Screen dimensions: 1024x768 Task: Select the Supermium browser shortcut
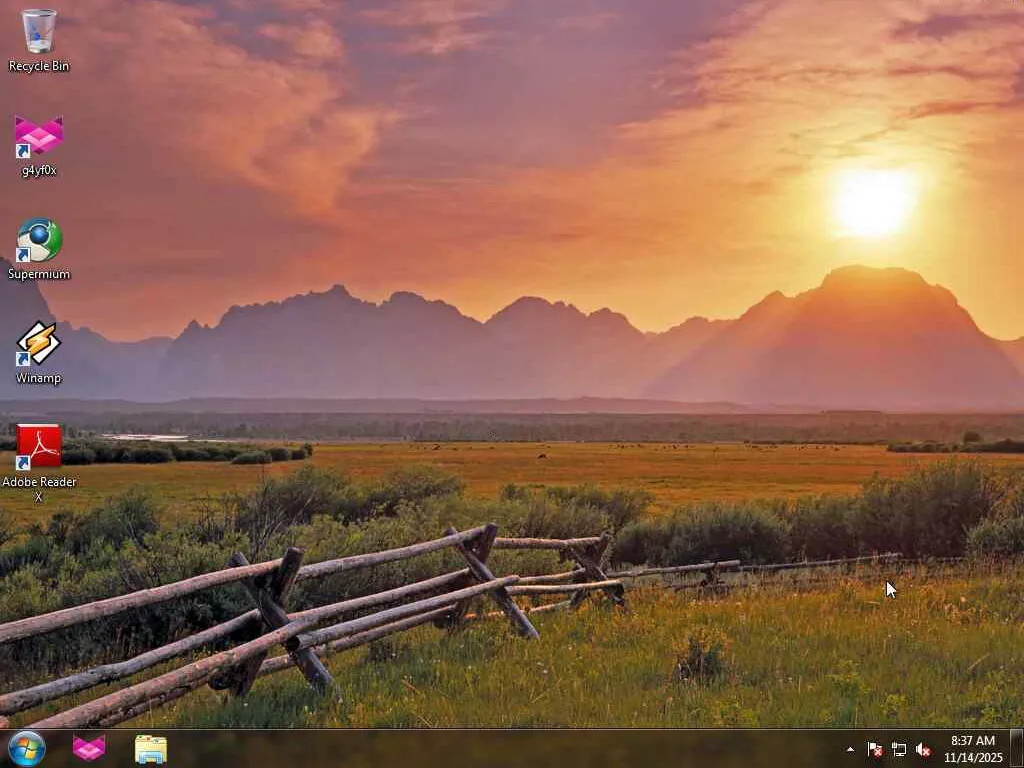point(39,249)
